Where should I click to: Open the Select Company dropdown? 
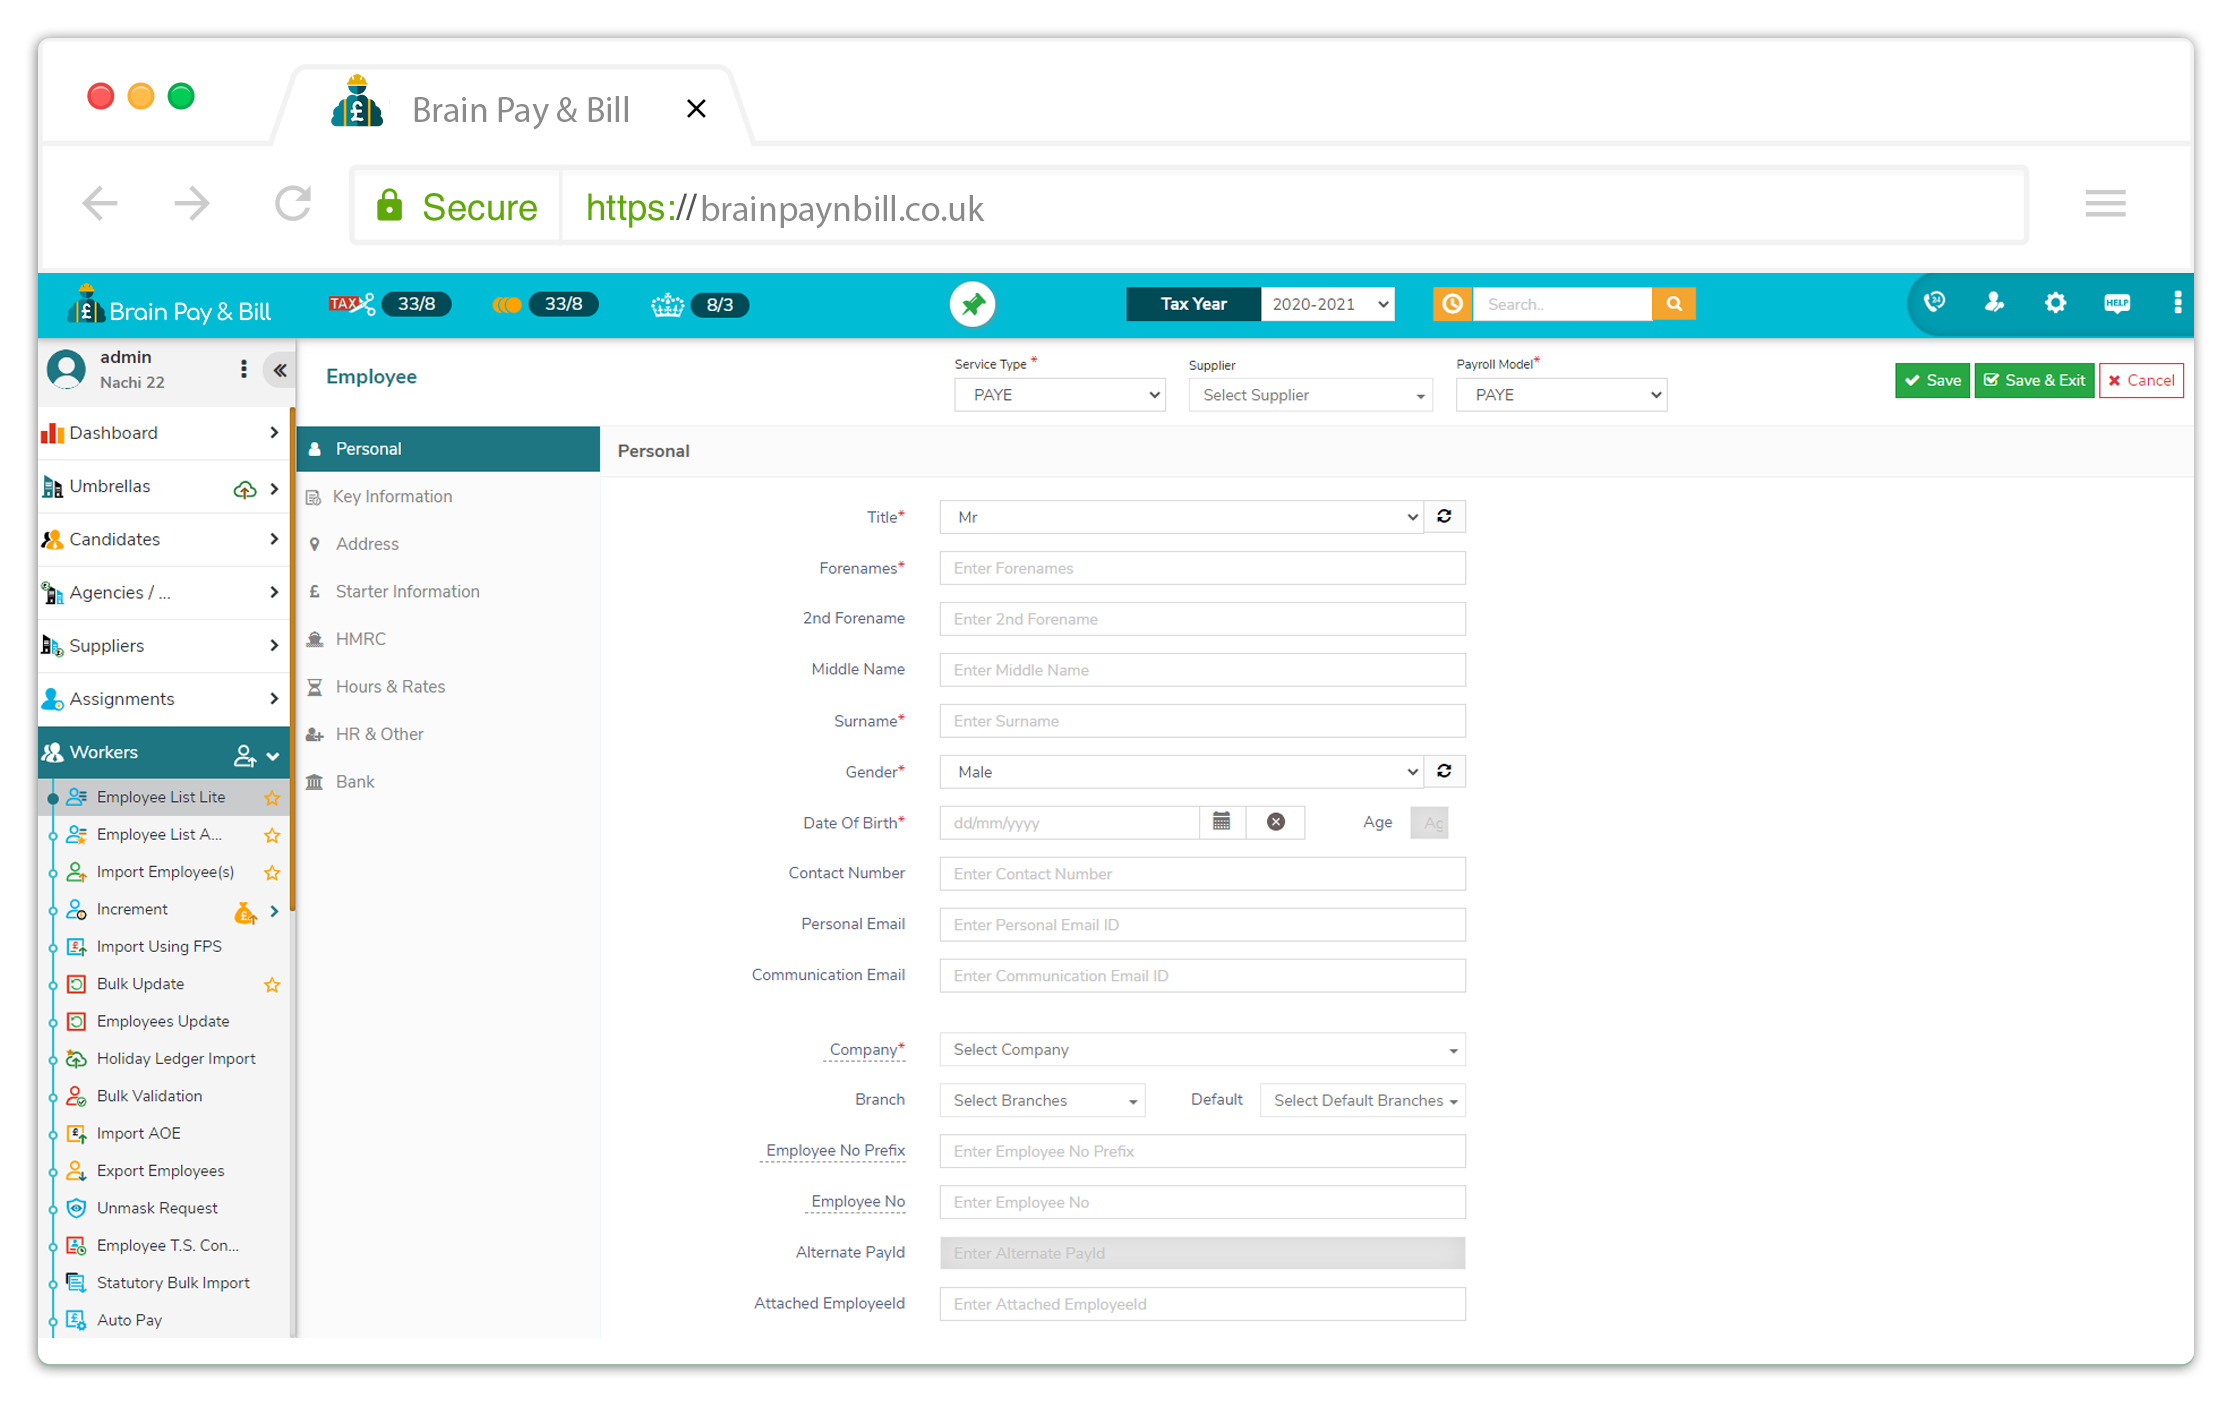click(x=1202, y=1050)
